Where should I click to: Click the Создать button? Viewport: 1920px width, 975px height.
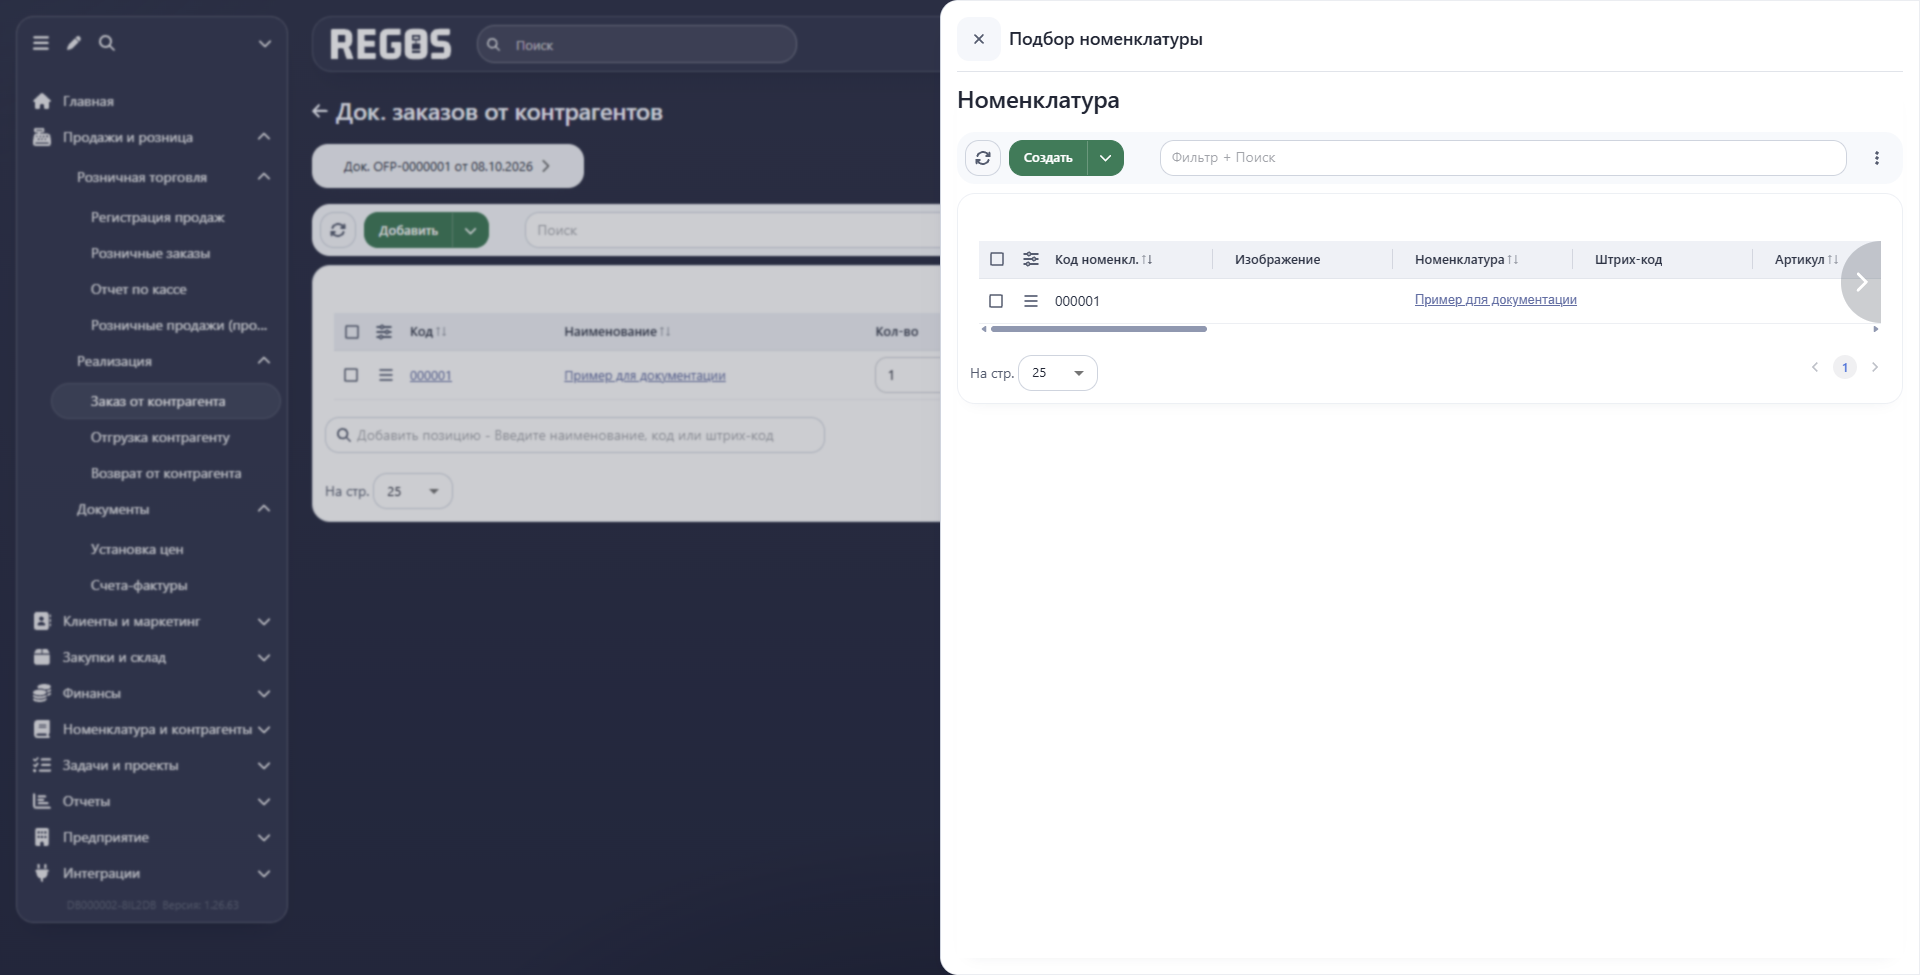(1048, 158)
